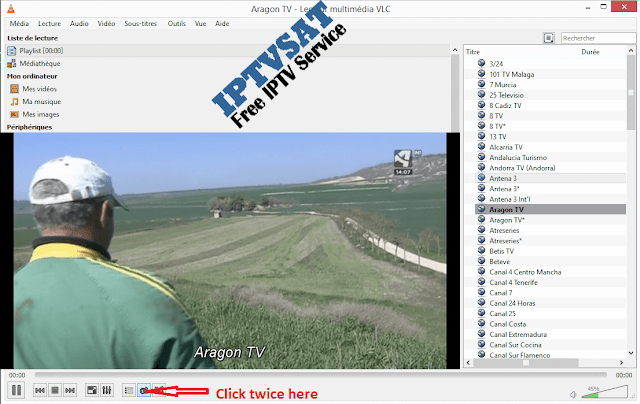Open extended settings equalizer icon

click(107, 391)
